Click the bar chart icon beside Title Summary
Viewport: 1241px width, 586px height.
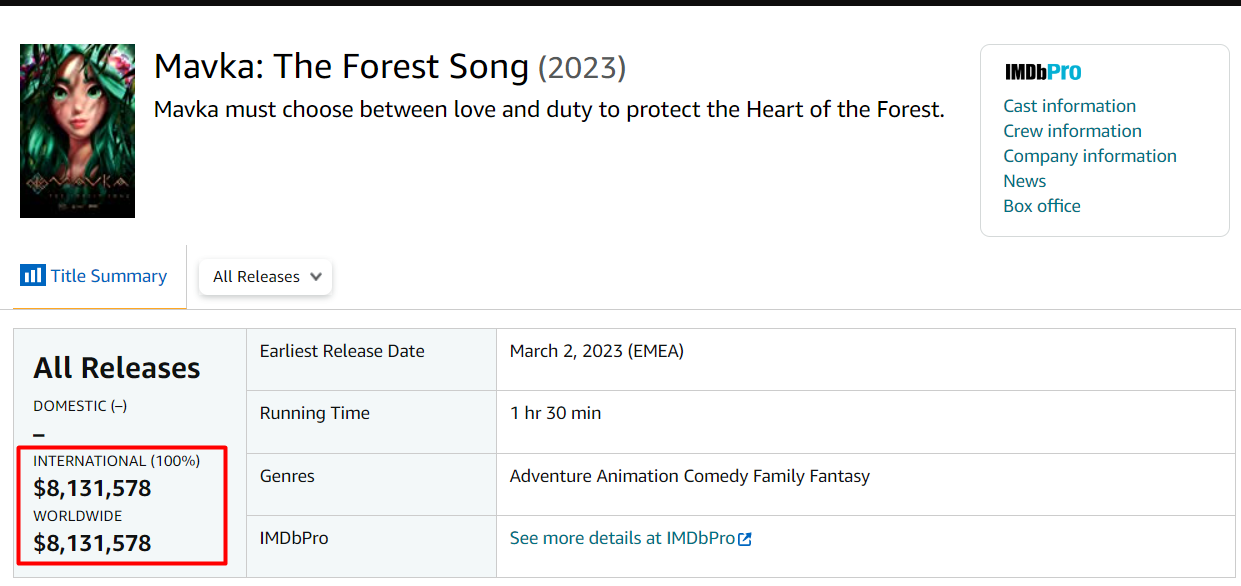pyautogui.click(x=33, y=276)
